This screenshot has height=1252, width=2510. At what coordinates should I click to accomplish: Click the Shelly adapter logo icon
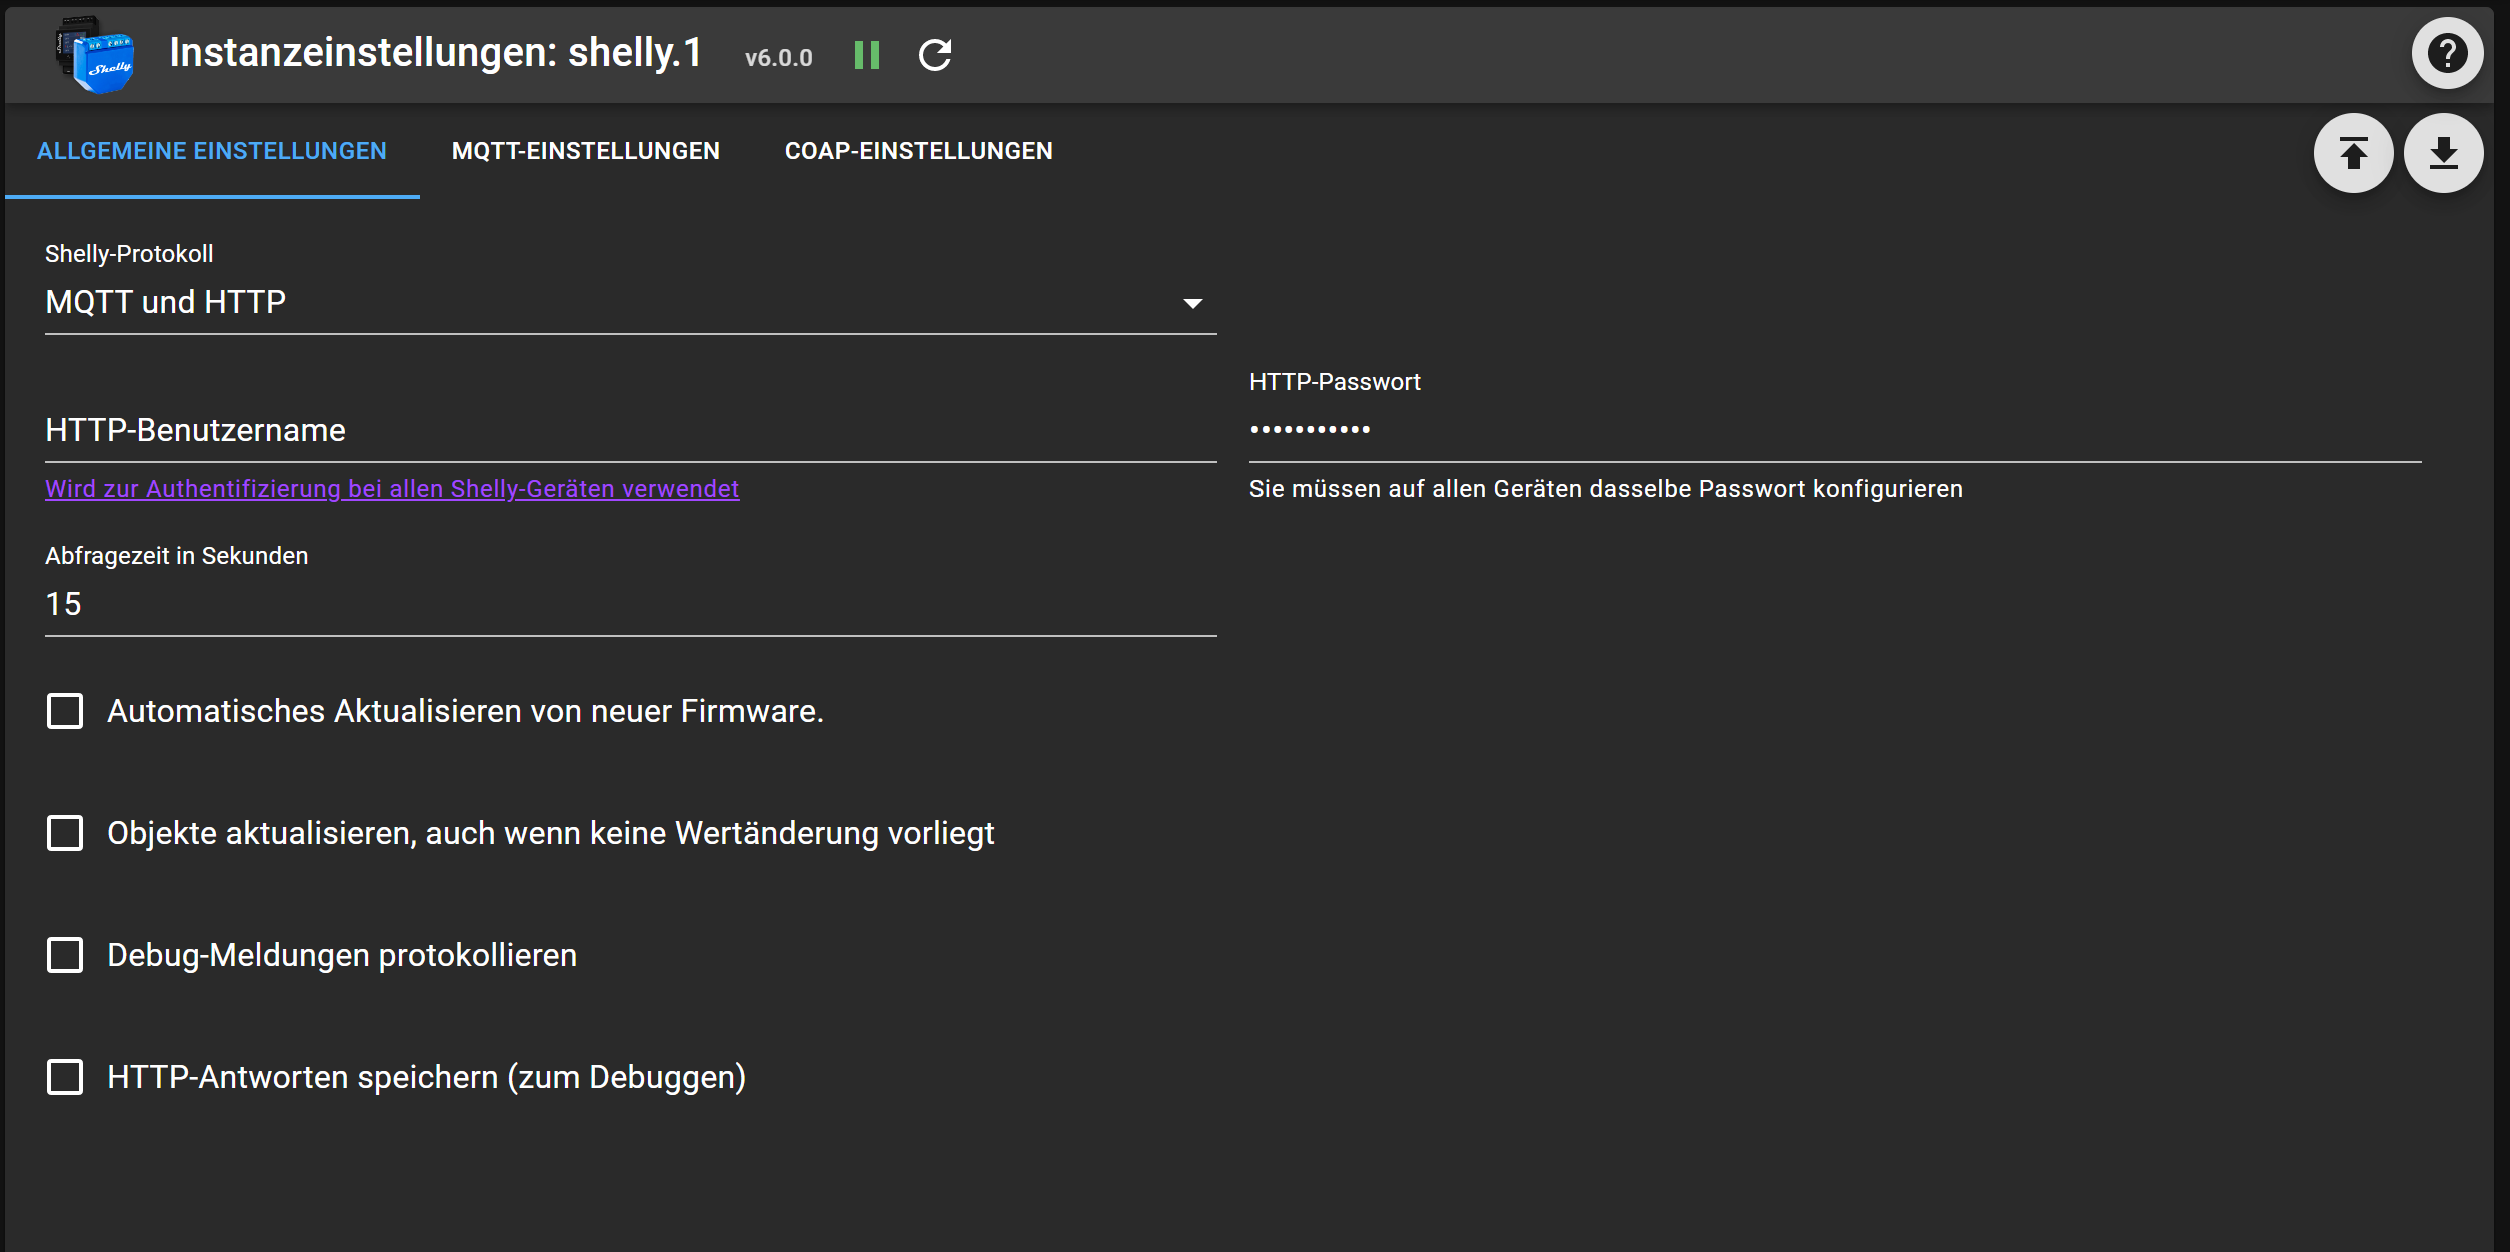tap(95, 56)
